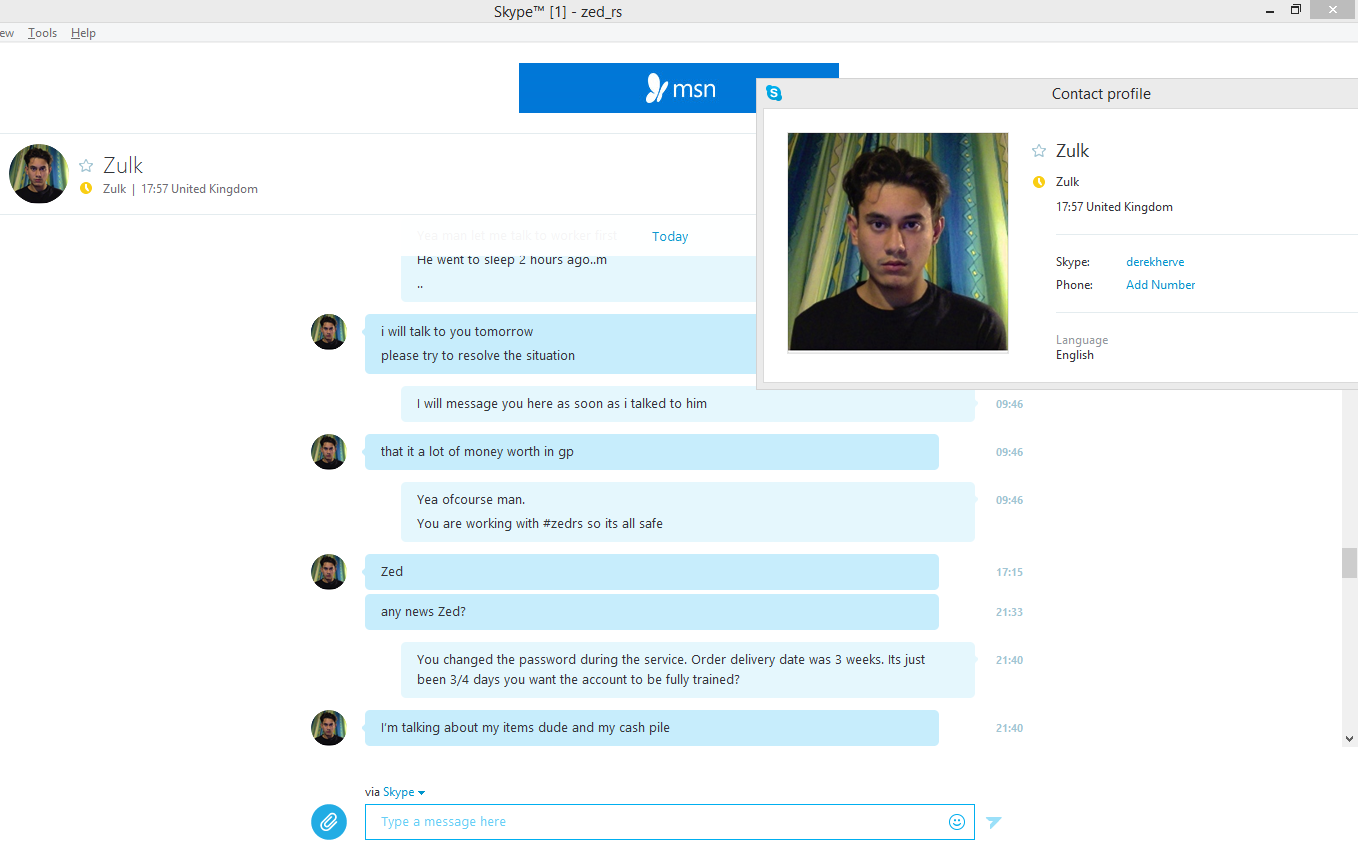The width and height of the screenshot is (1358, 852).
Task: Click the Skype logo in Contact profile title
Action: (774, 93)
